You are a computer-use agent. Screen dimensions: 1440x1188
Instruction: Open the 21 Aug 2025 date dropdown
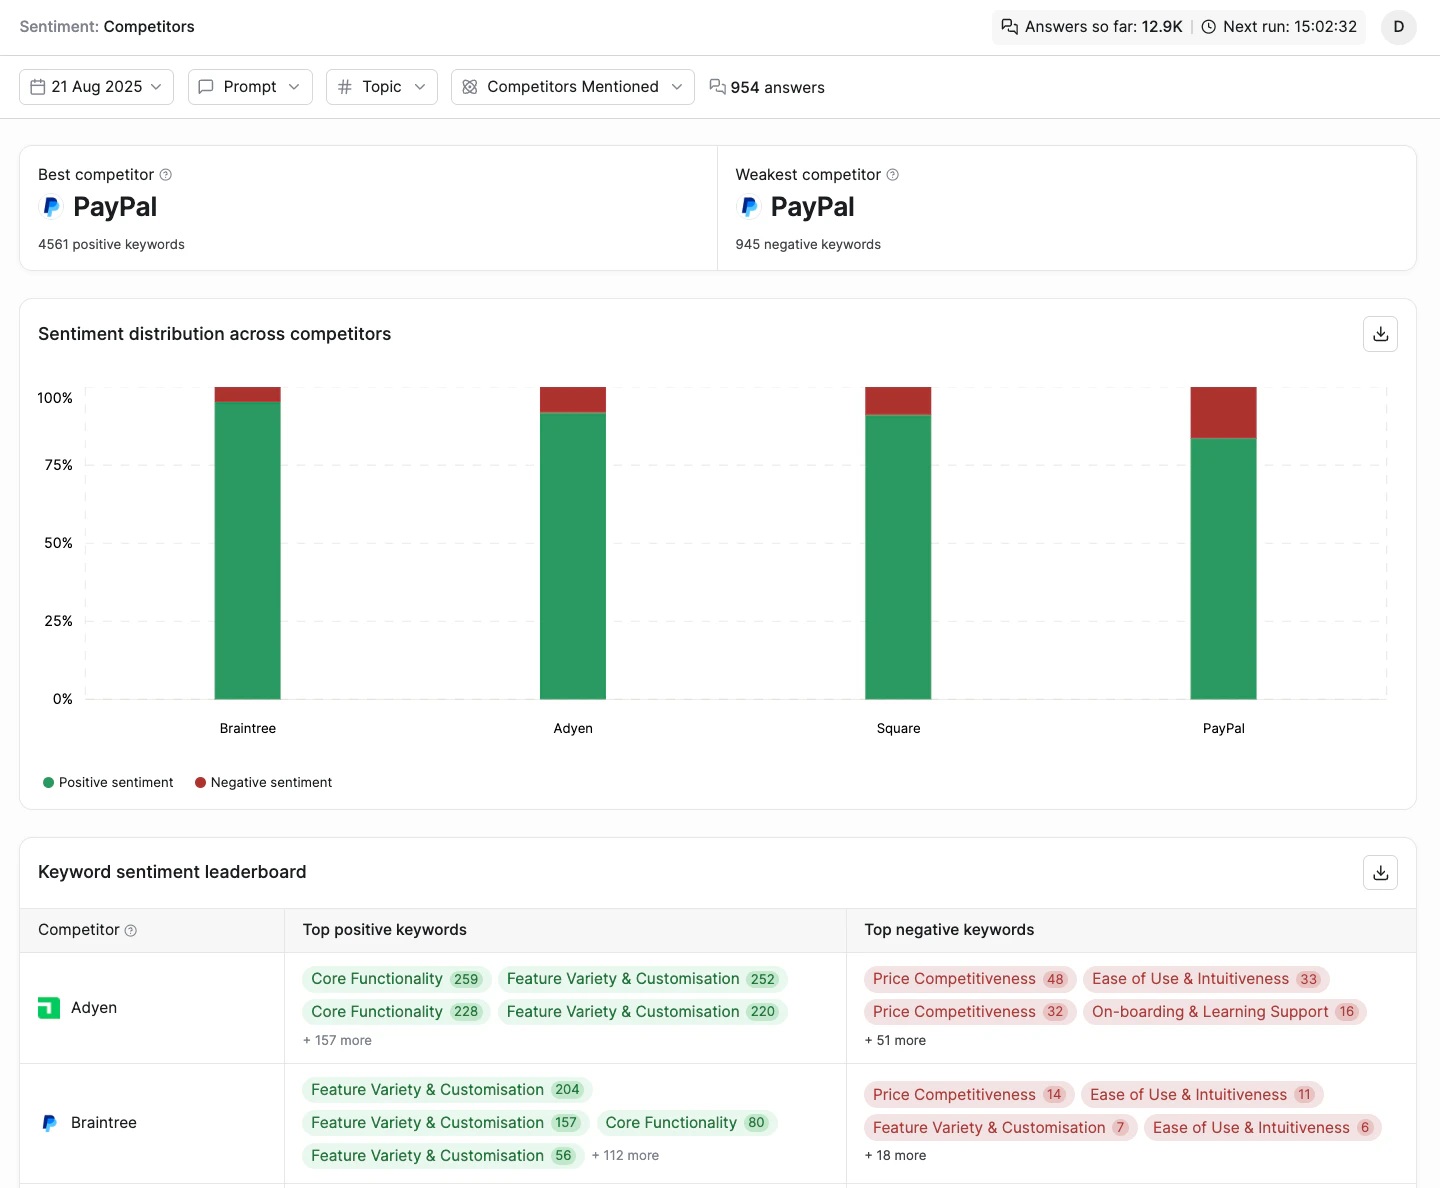pyautogui.click(x=97, y=87)
